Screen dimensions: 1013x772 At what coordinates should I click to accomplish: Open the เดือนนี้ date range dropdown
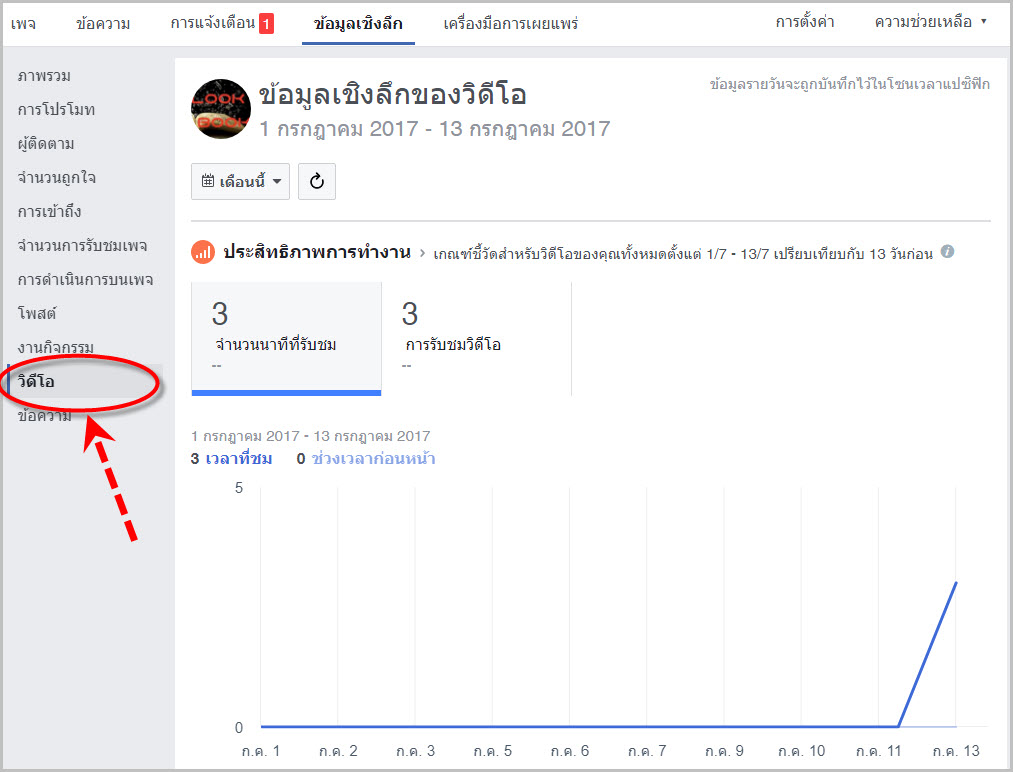[x=240, y=182]
